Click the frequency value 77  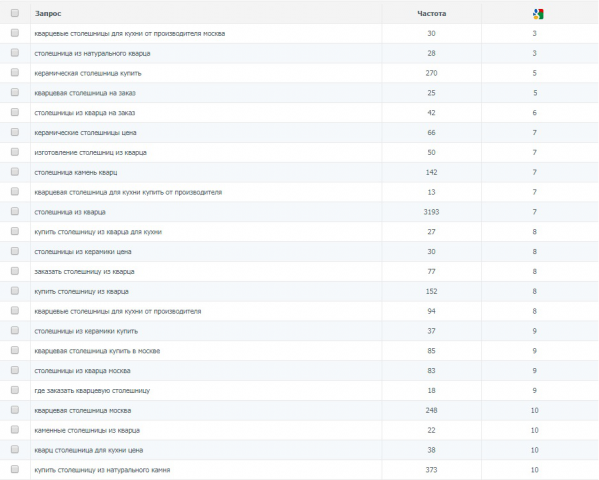[x=431, y=272]
